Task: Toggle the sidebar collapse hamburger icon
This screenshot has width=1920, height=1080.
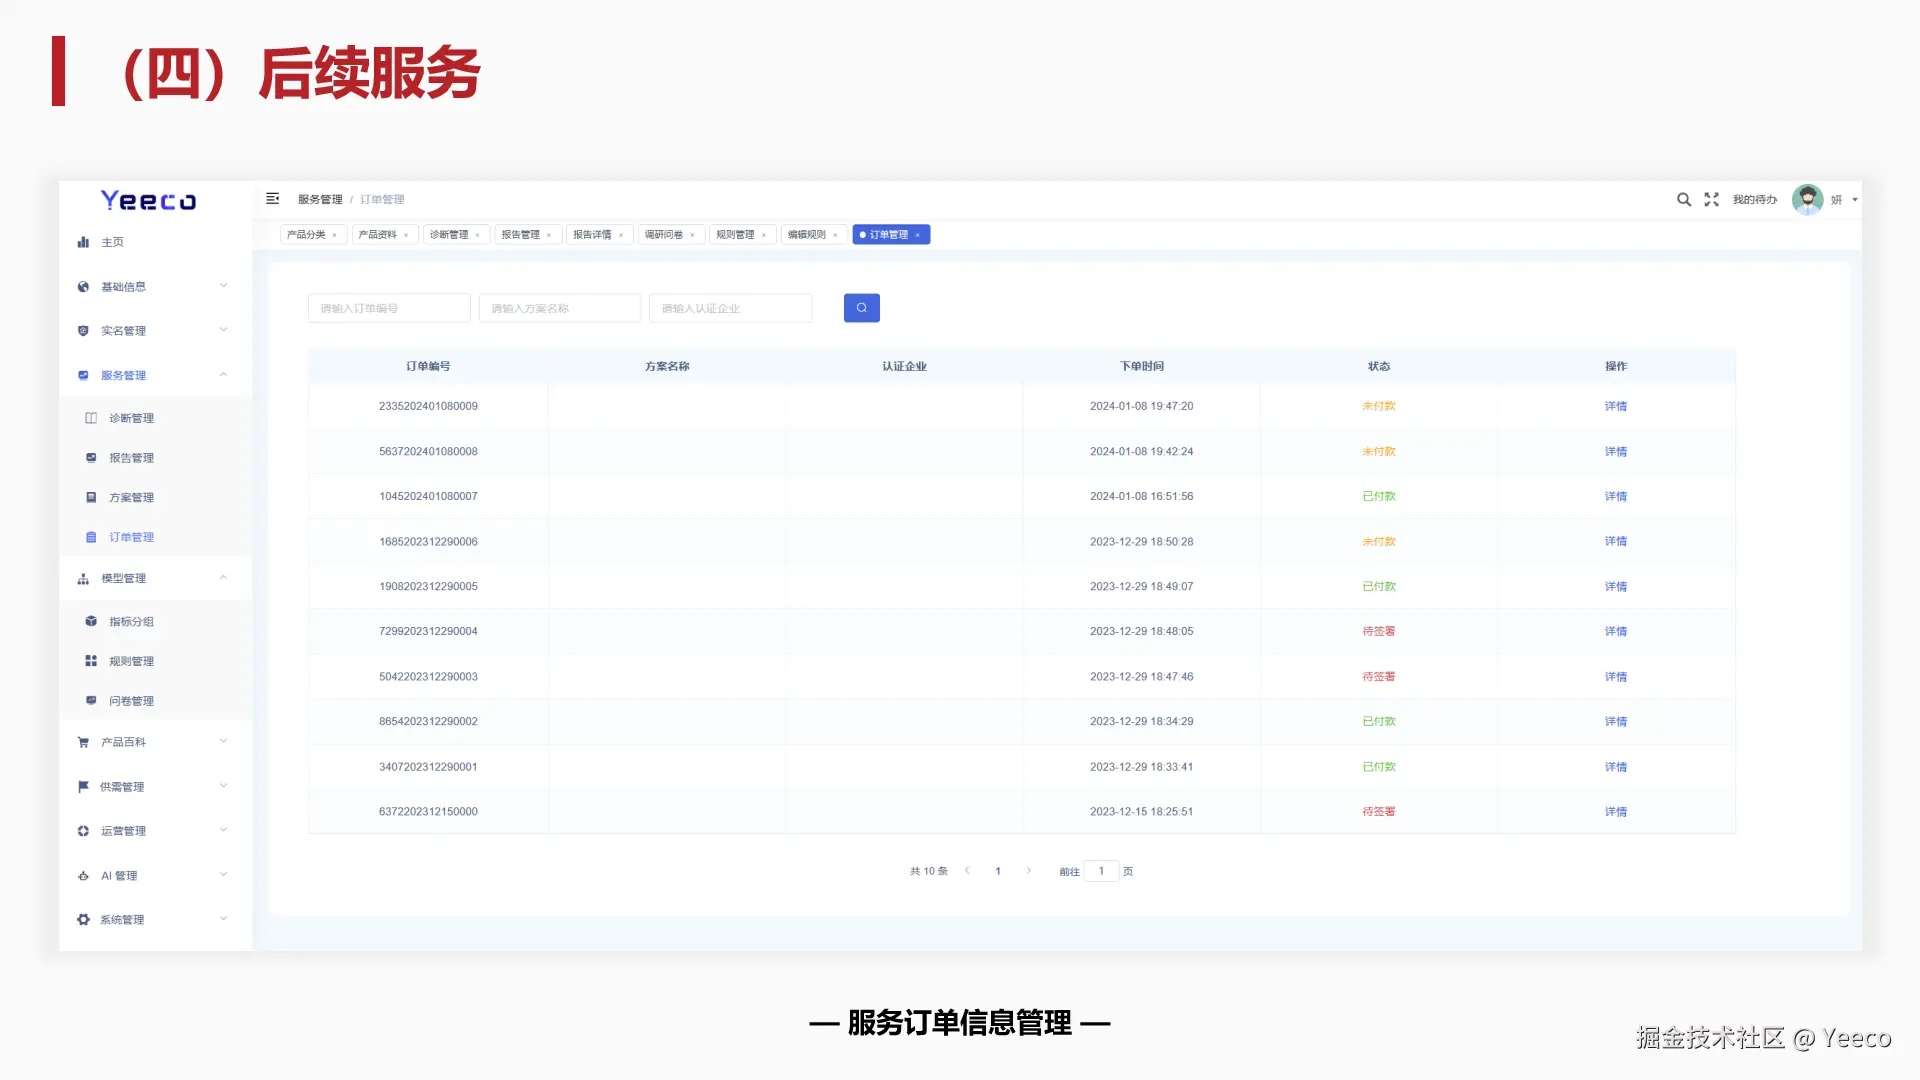Action: click(272, 199)
